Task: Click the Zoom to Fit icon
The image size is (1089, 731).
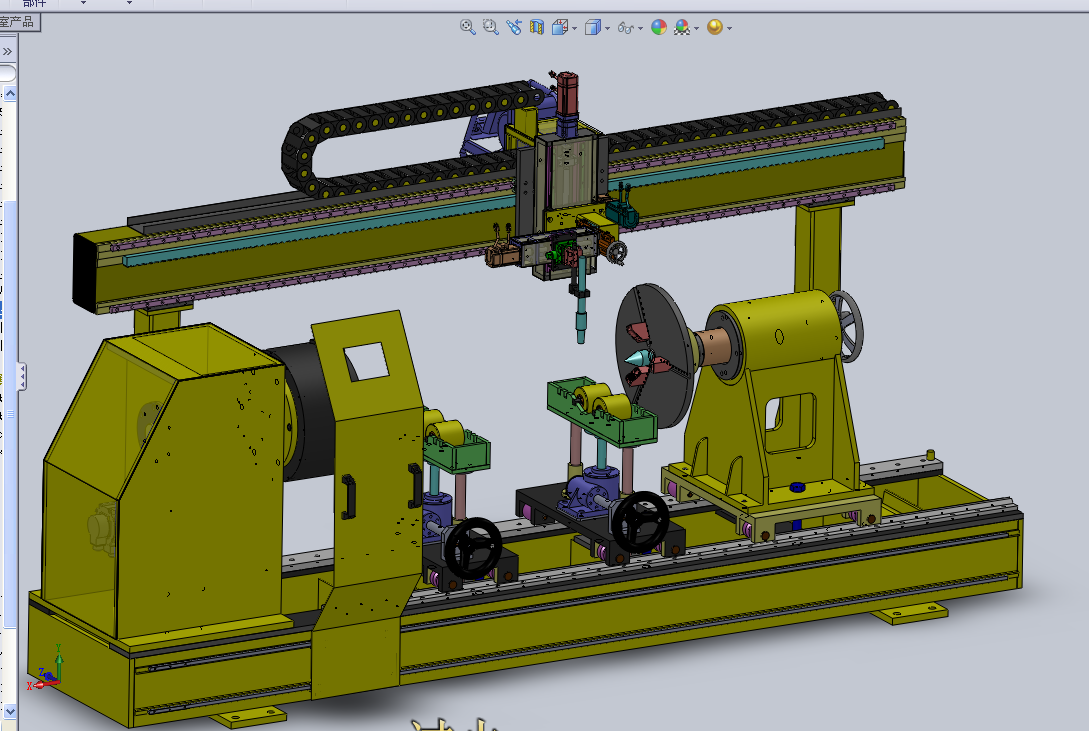Action: tap(467, 28)
